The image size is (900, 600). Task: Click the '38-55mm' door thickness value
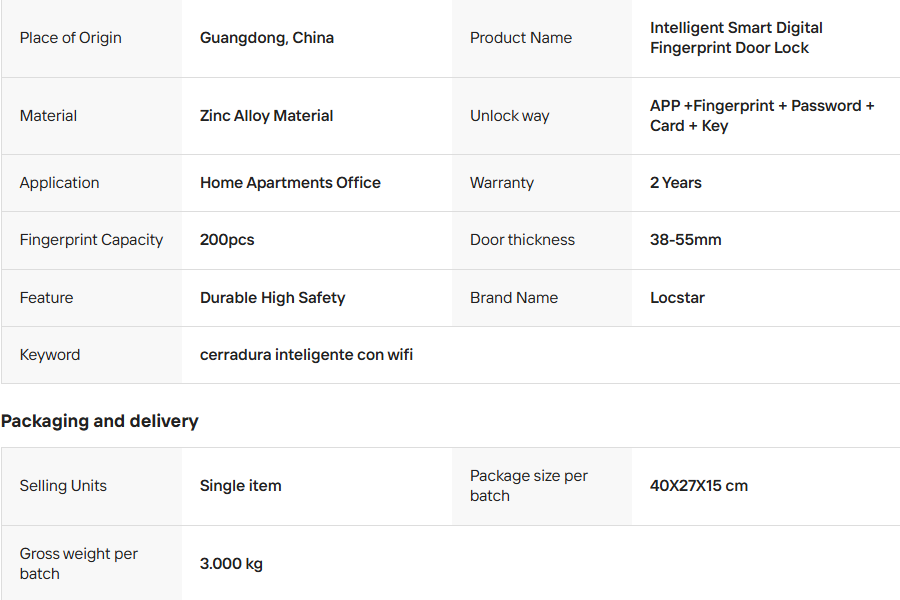tap(686, 240)
